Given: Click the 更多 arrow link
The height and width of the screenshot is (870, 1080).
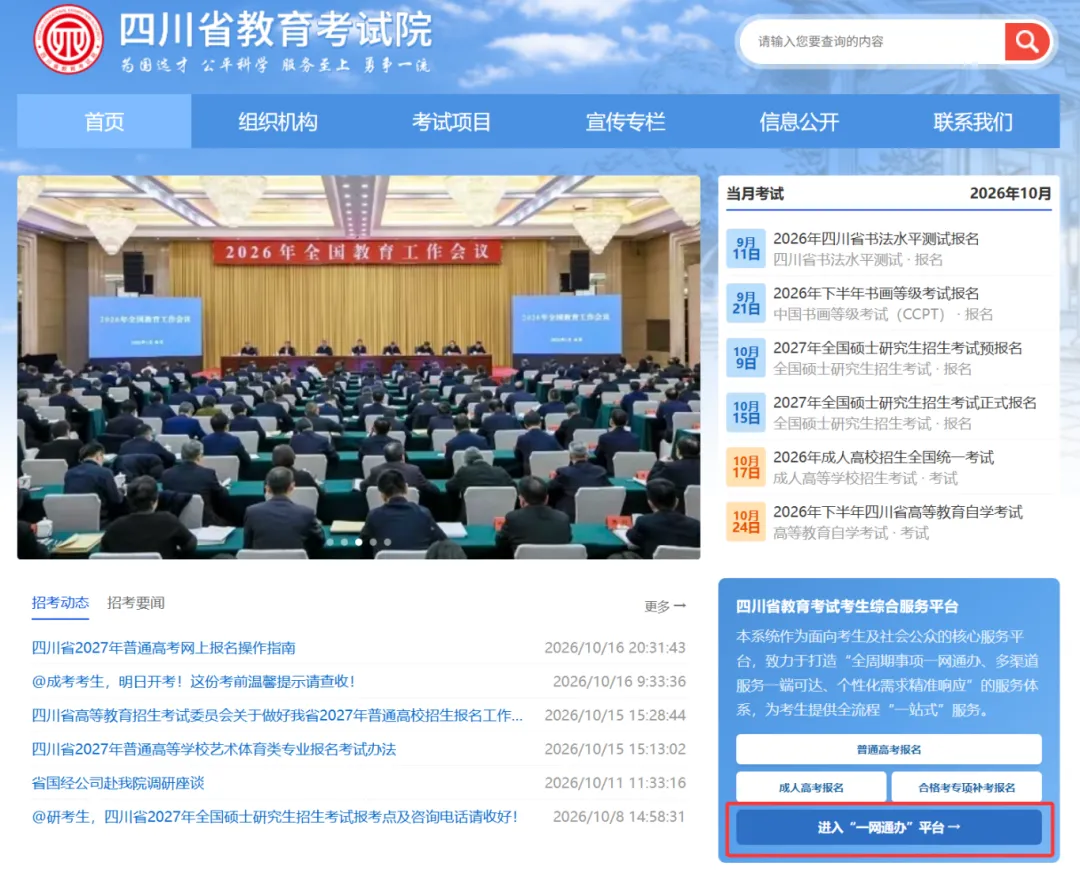Looking at the screenshot, I should click(665, 606).
